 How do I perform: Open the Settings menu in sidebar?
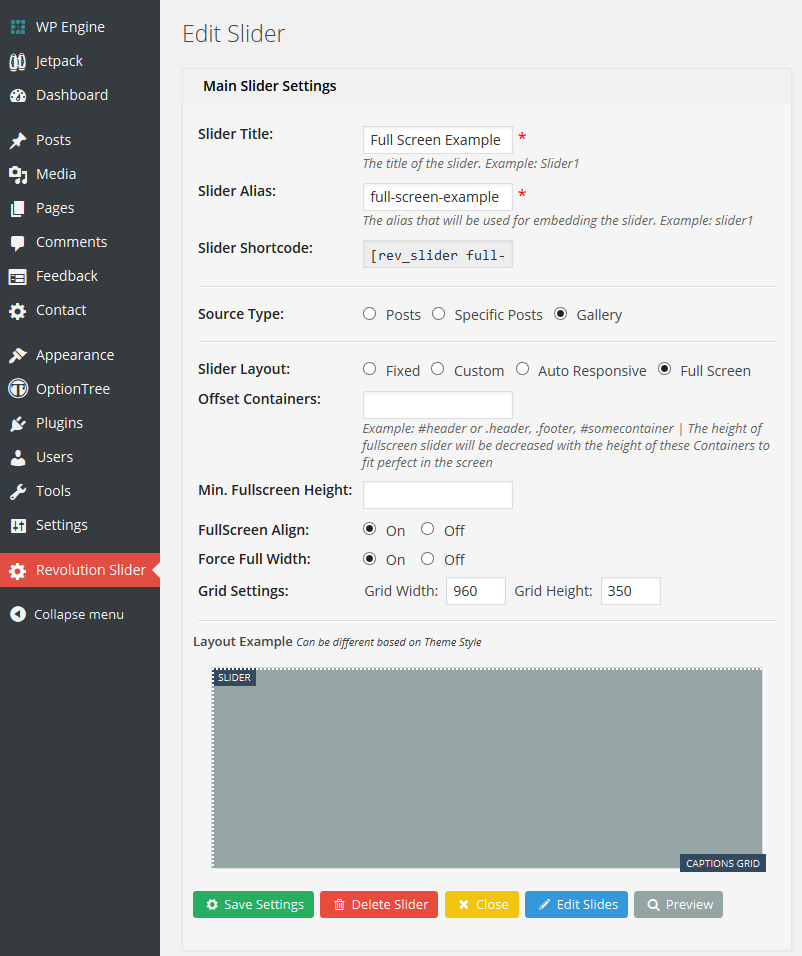click(19, 524)
